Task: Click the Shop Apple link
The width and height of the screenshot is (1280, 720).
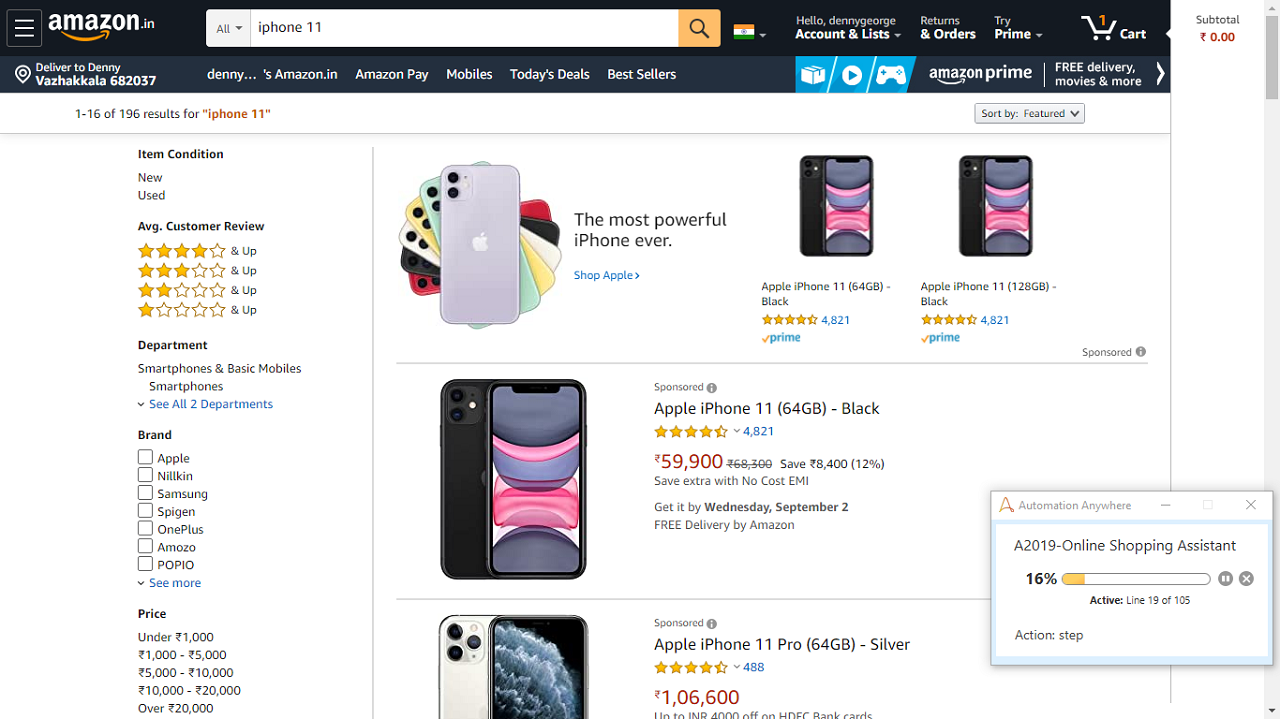Action: coord(606,275)
